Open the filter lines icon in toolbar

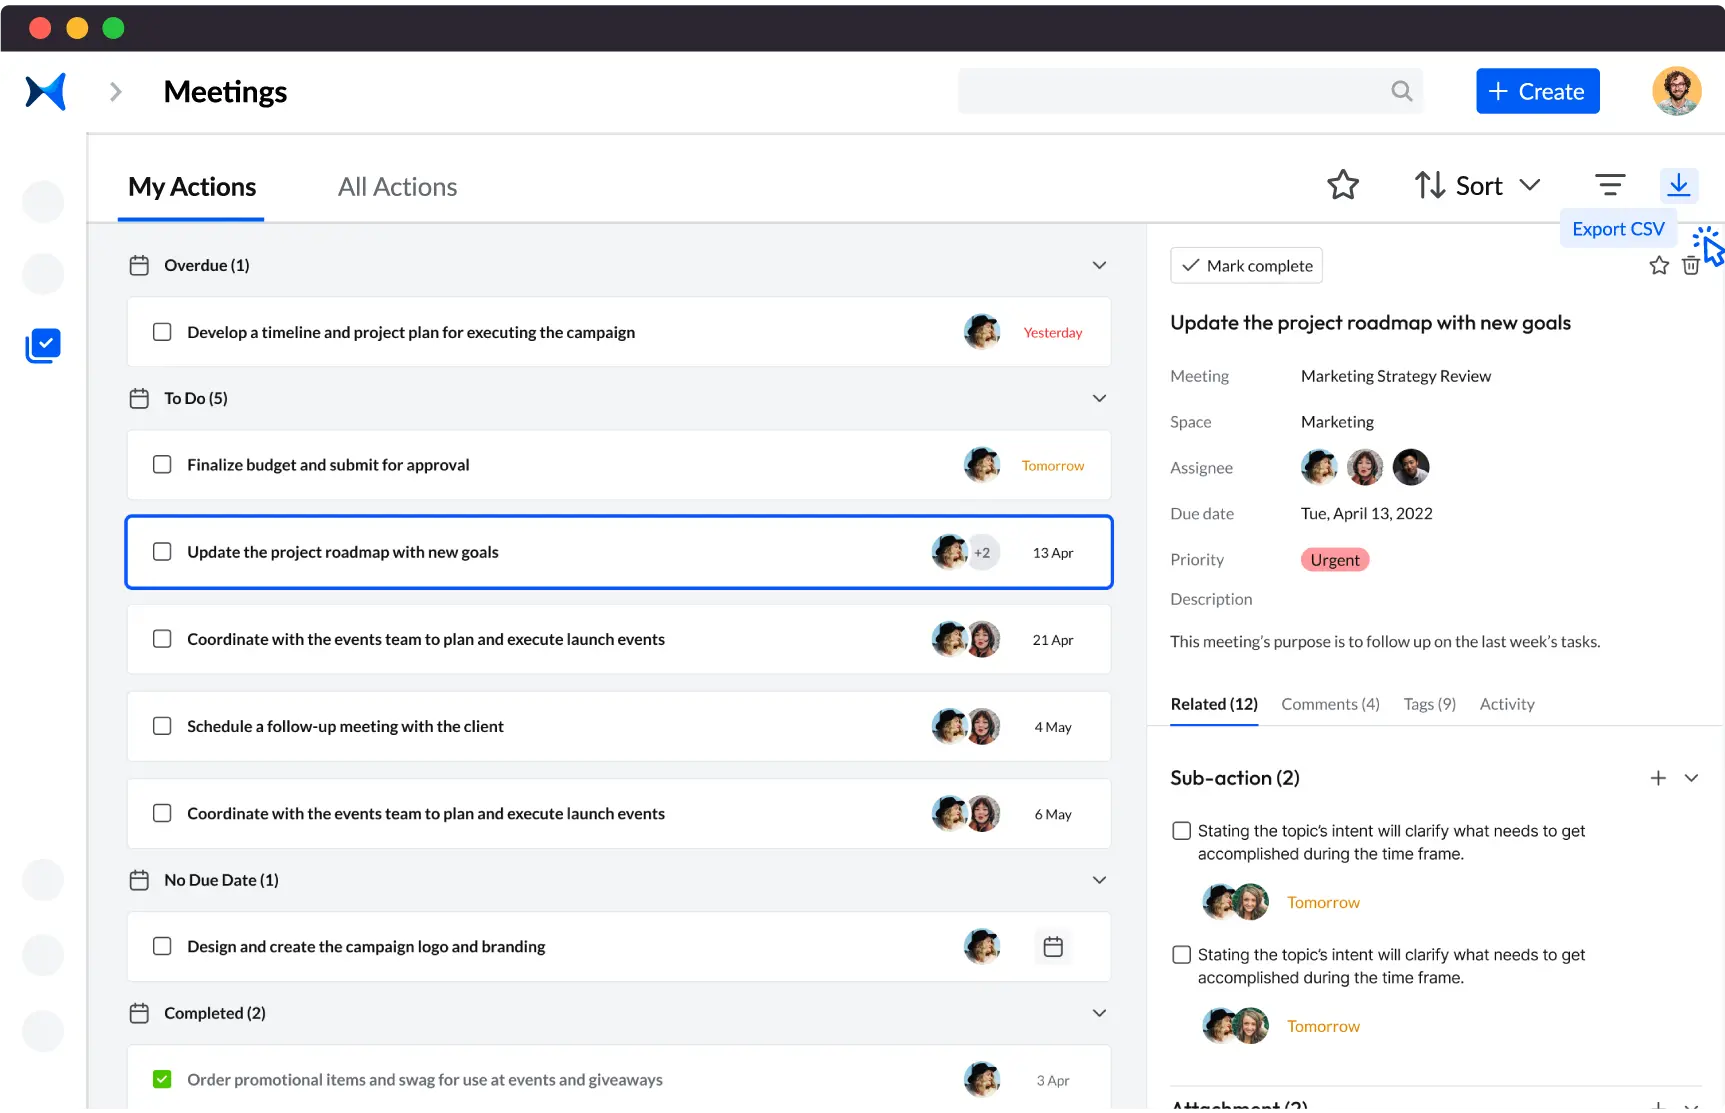[1609, 185]
